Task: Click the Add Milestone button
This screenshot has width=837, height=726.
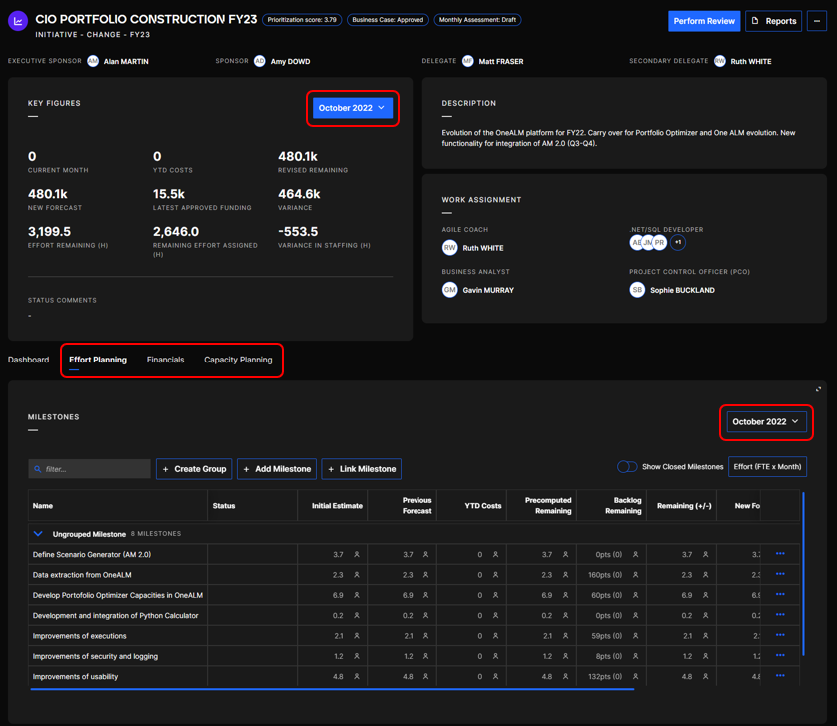Action: (x=277, y=469)
